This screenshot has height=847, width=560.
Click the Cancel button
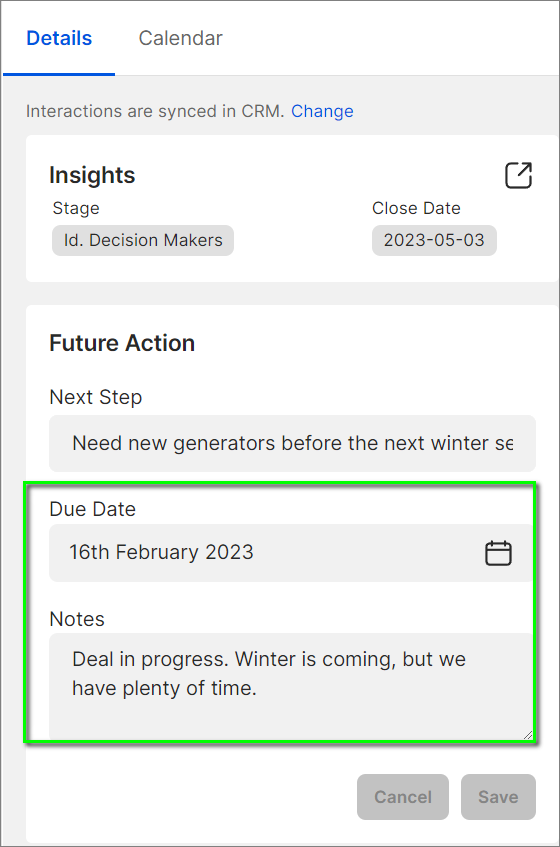403,797
